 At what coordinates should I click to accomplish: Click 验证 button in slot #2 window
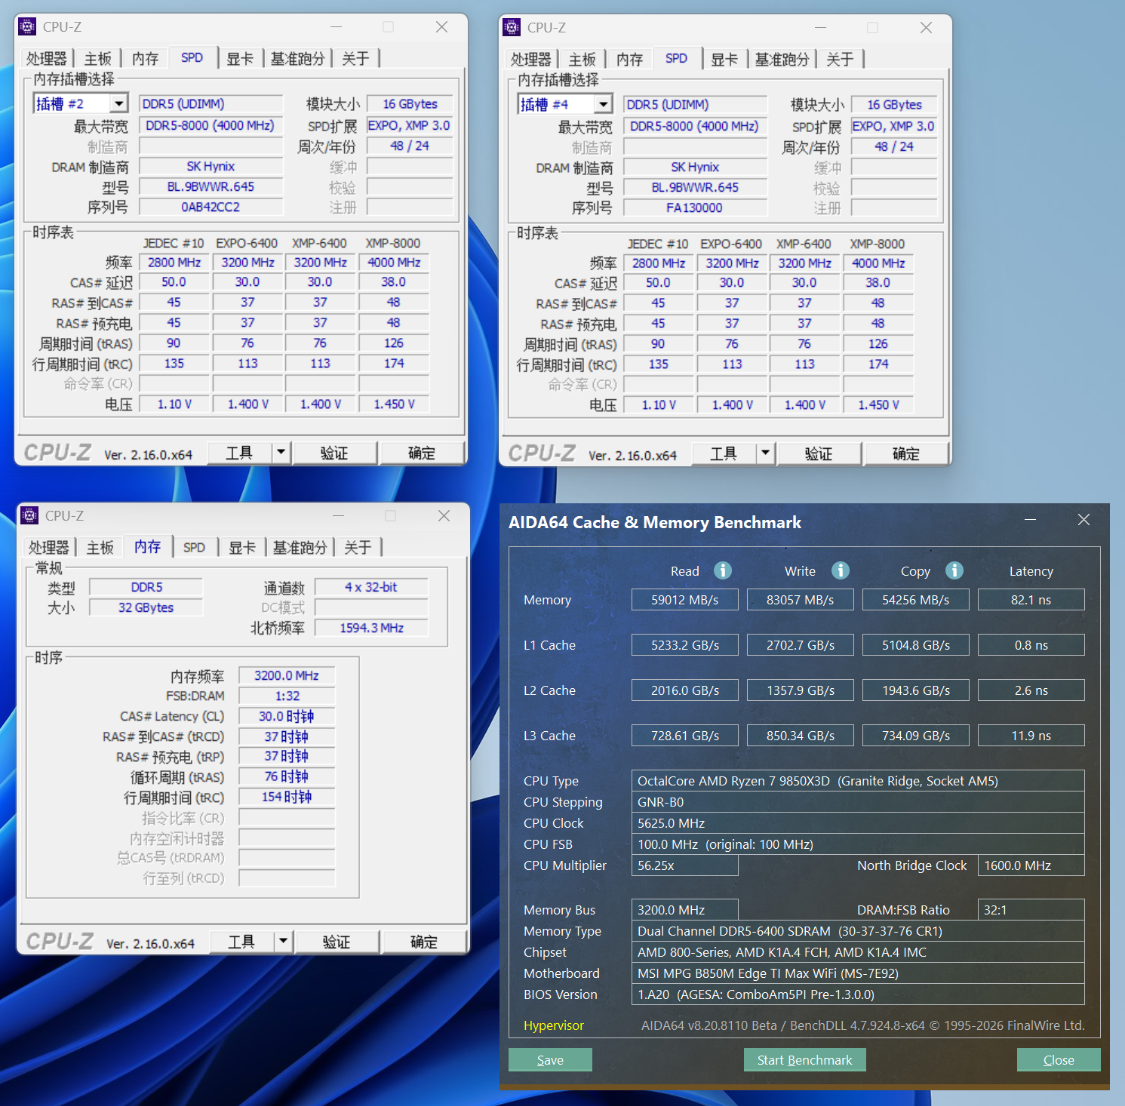(x=334, y=453)
